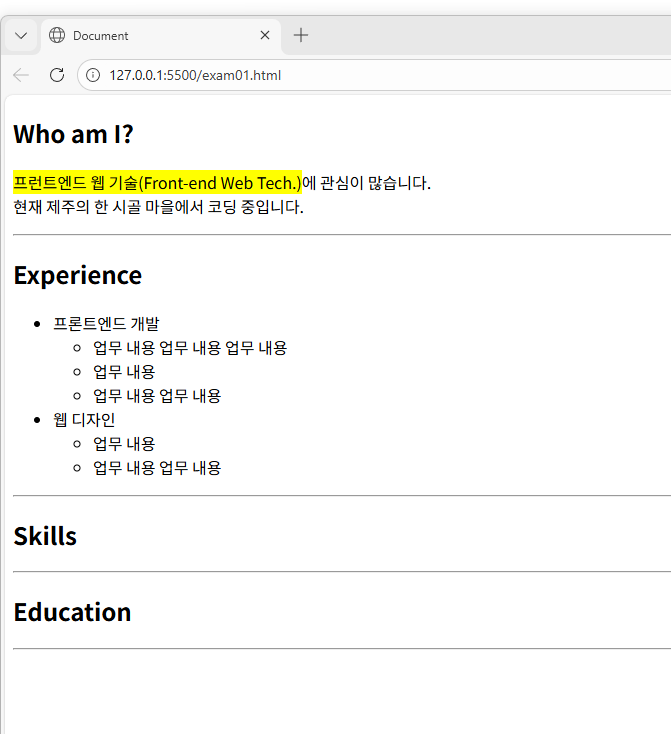Screen dimensions: 671x734
Task: Click the single "업무 내용" under 웹 디자인
Action: [x=124, y=443]
